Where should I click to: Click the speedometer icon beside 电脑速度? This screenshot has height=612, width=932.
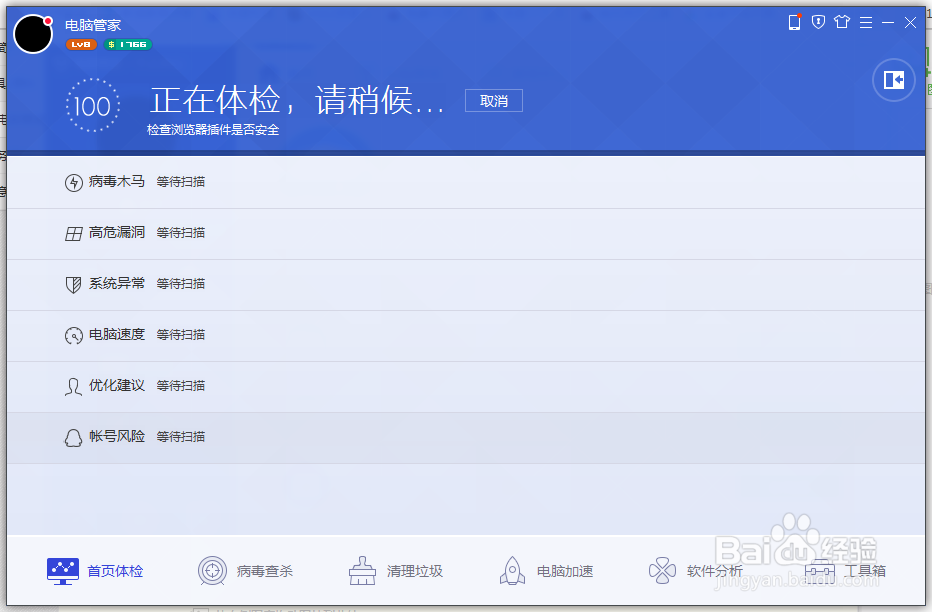[73, 335]
